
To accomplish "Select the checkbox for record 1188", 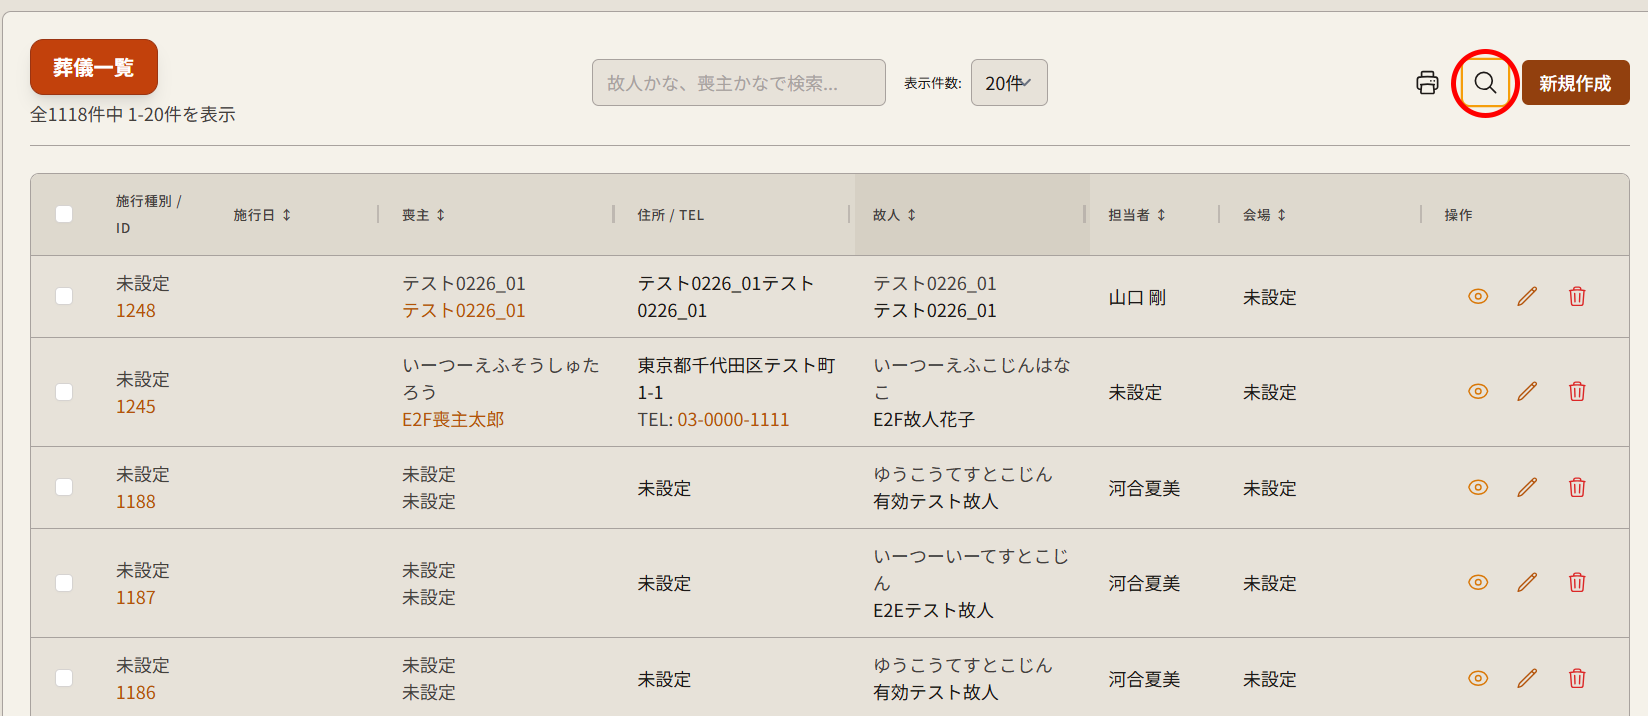I will 64,488.
